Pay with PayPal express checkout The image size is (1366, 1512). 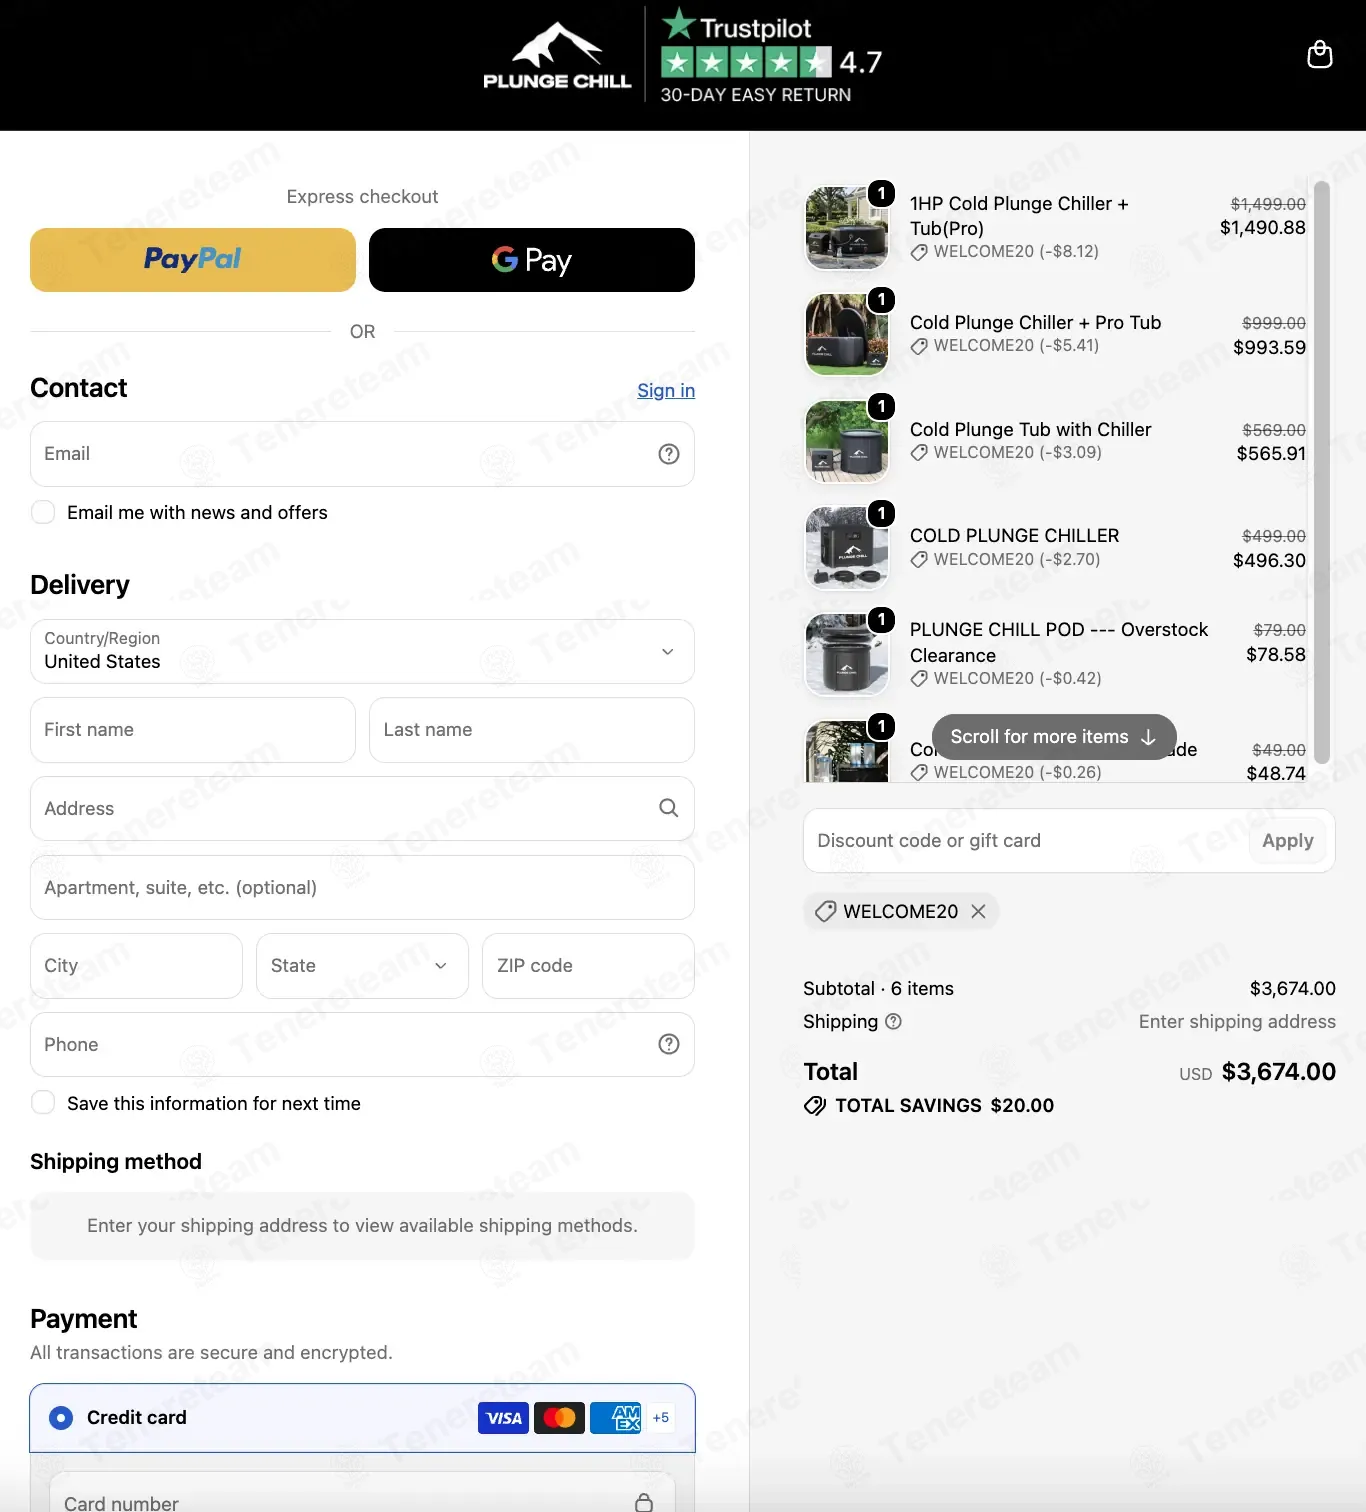tap(193, 260)
